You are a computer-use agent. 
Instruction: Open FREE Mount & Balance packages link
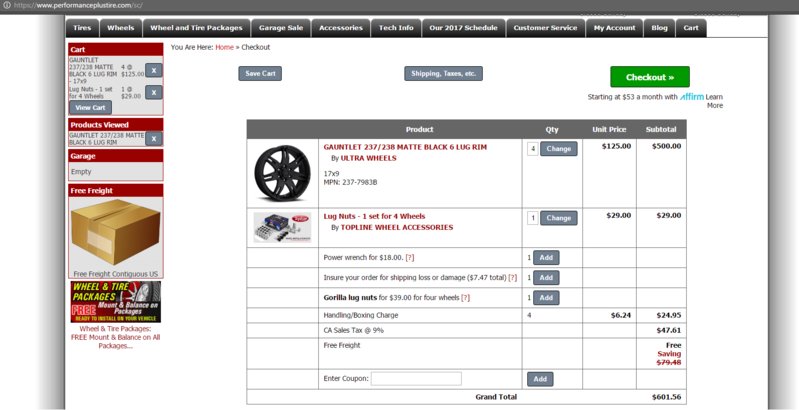[116, 337]
